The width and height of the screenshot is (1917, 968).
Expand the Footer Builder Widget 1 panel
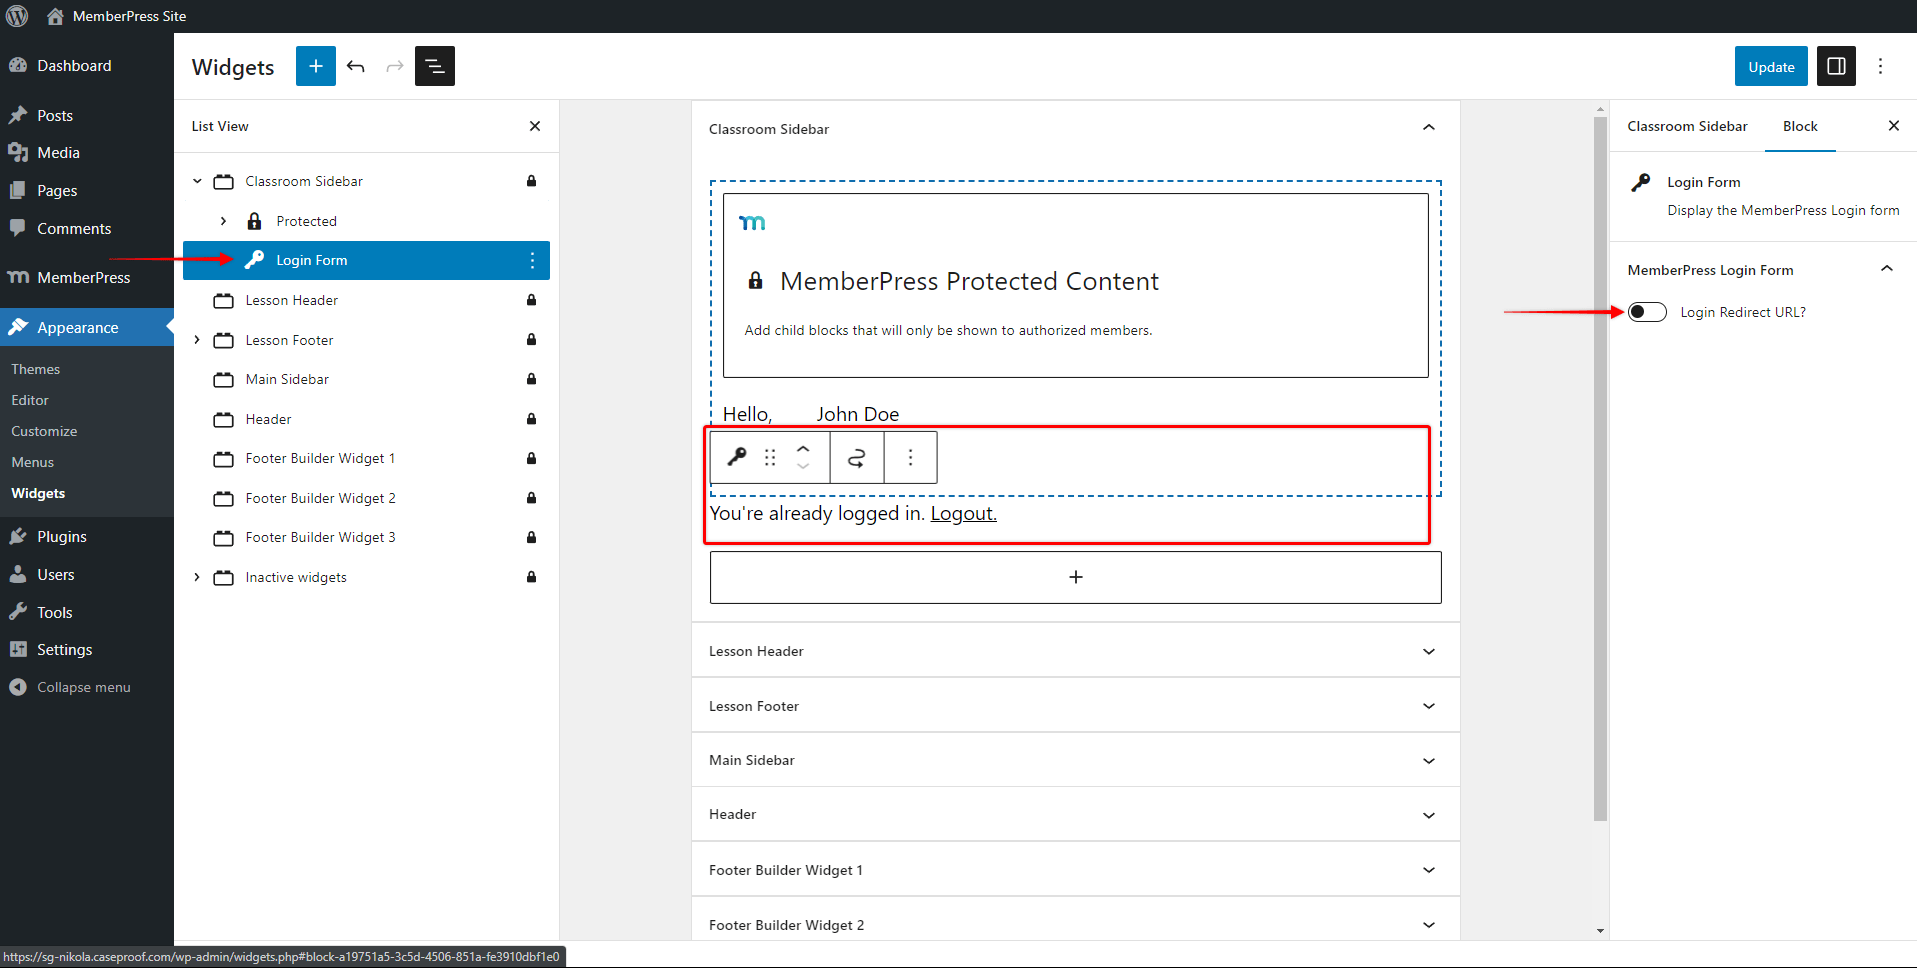coord(1075,870)
